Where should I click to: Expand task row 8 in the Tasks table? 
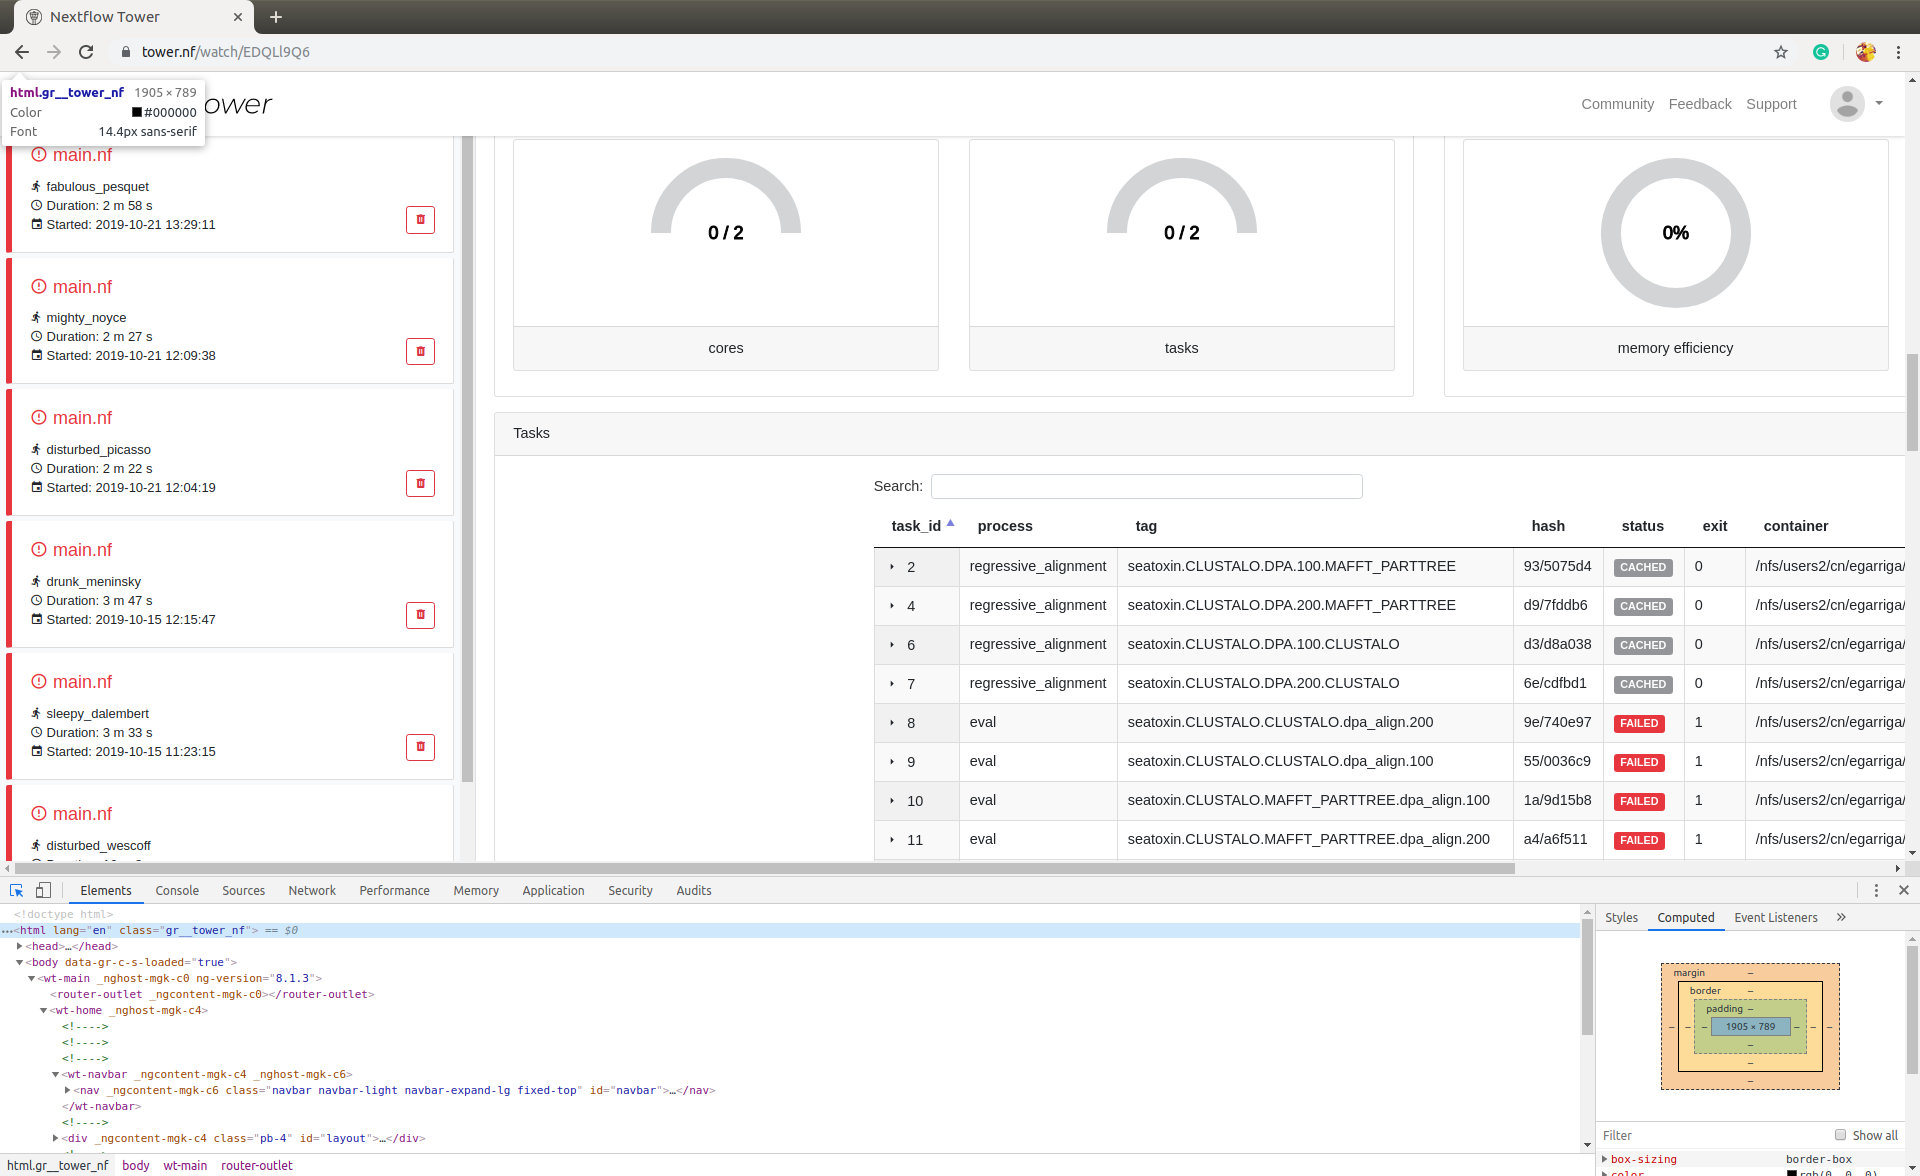click(892, 723)
